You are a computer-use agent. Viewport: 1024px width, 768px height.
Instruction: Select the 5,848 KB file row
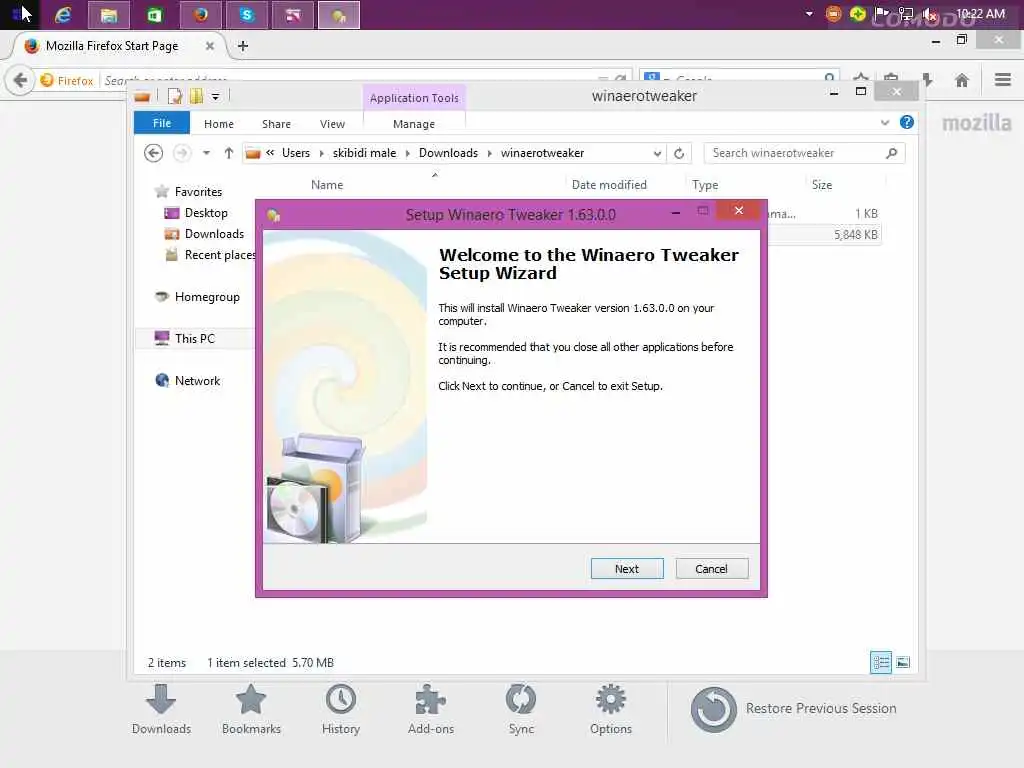825,234
